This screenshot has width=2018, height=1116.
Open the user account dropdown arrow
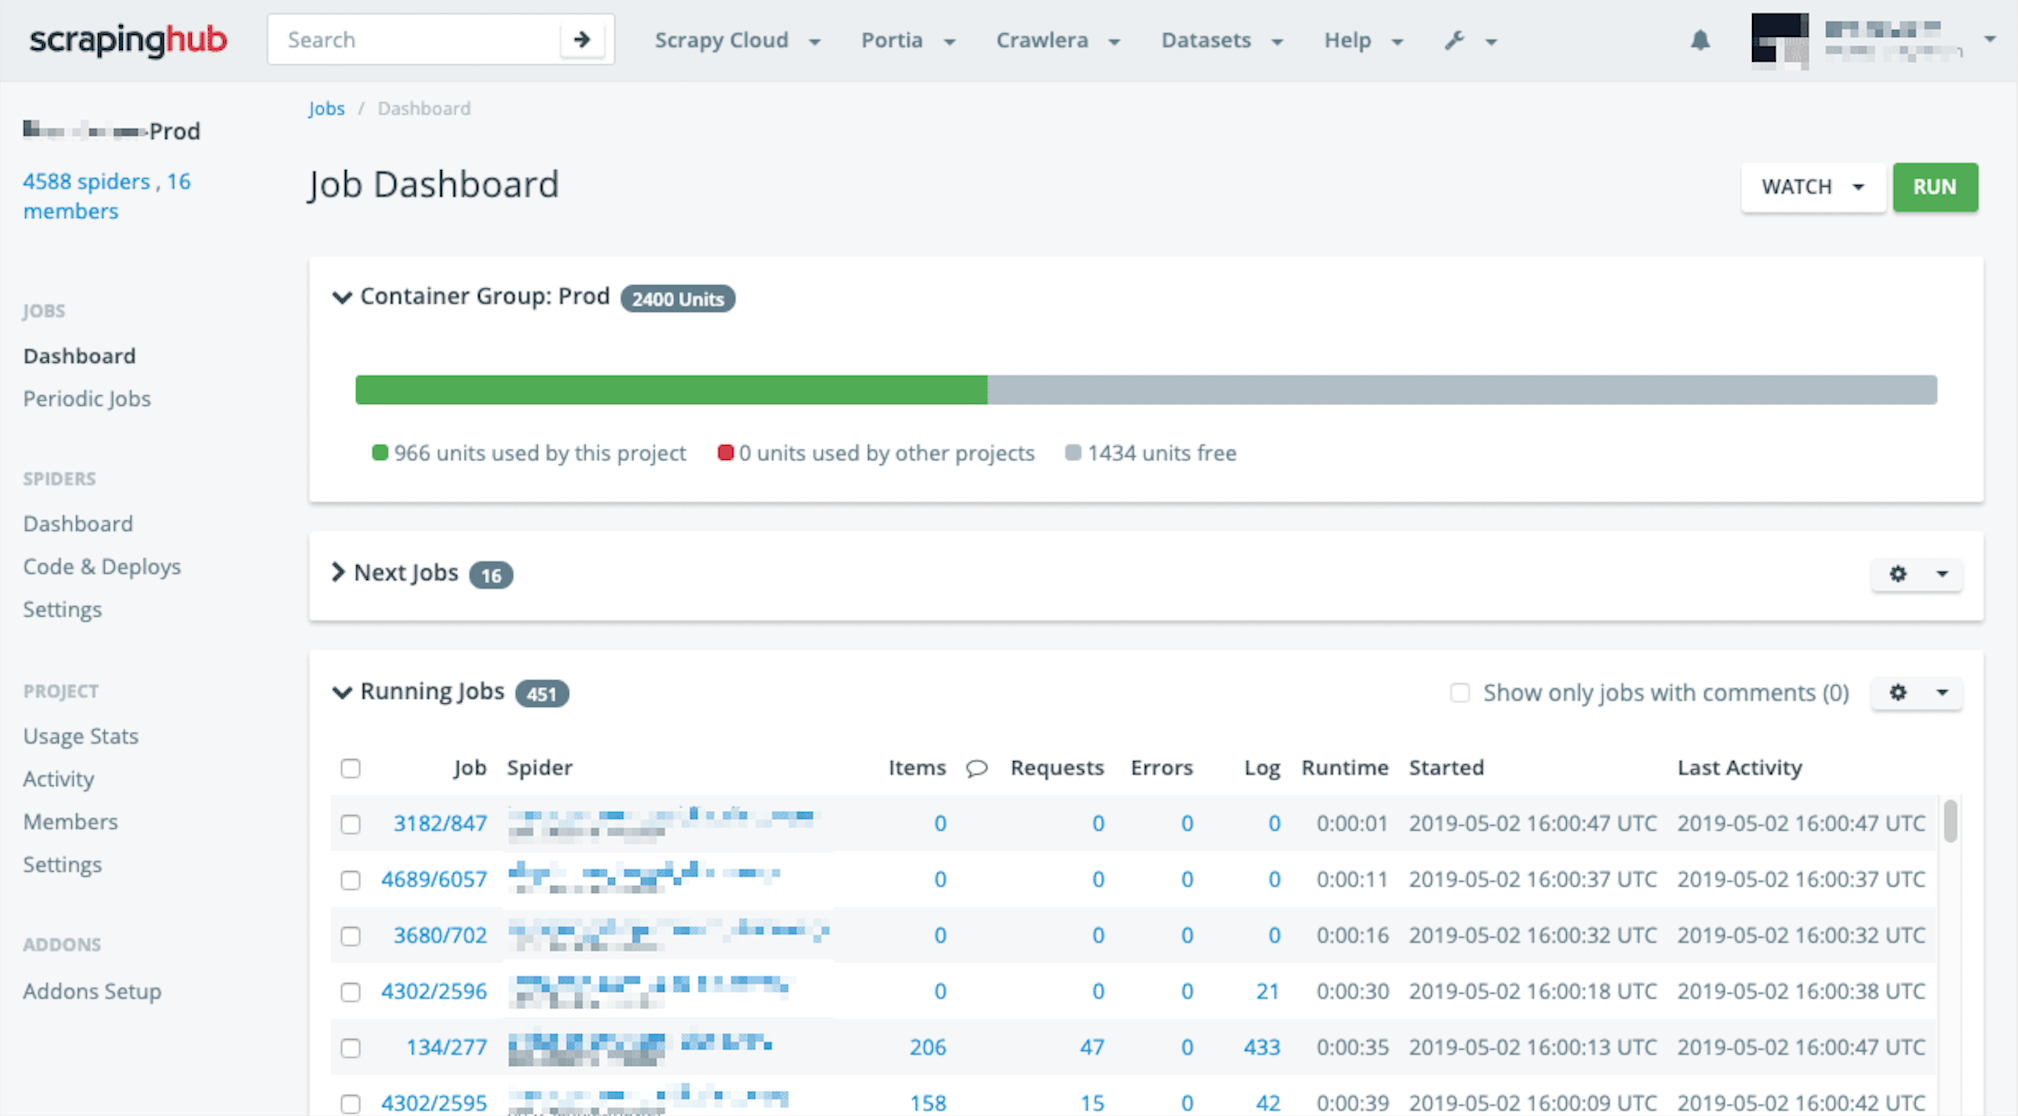1990,40
